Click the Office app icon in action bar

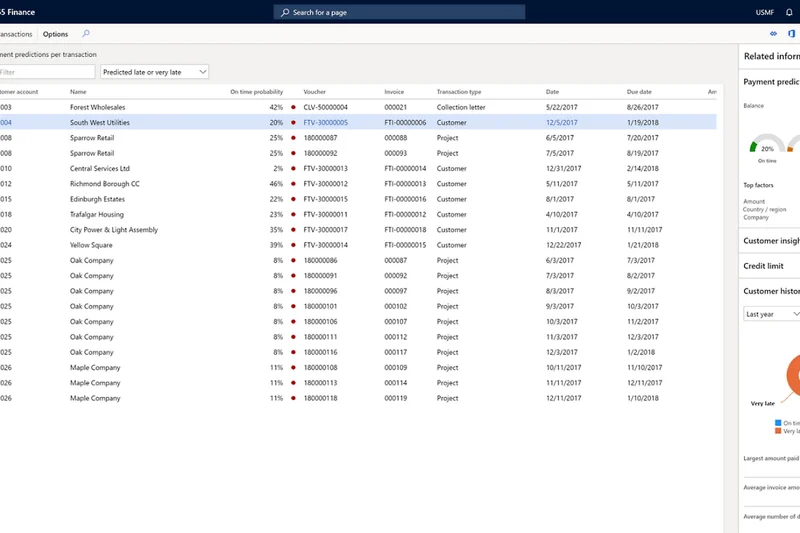[x=791, y=34]
